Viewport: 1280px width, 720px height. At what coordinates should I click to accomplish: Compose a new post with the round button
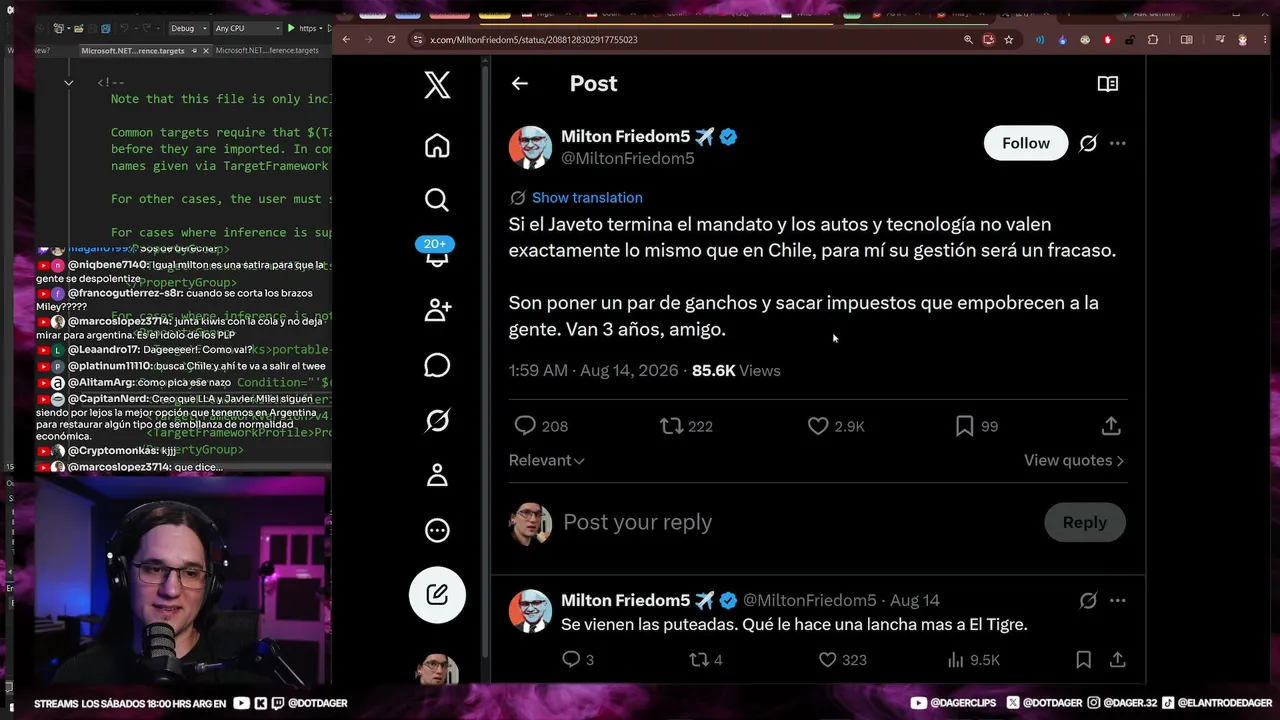[x=437, y=595]
